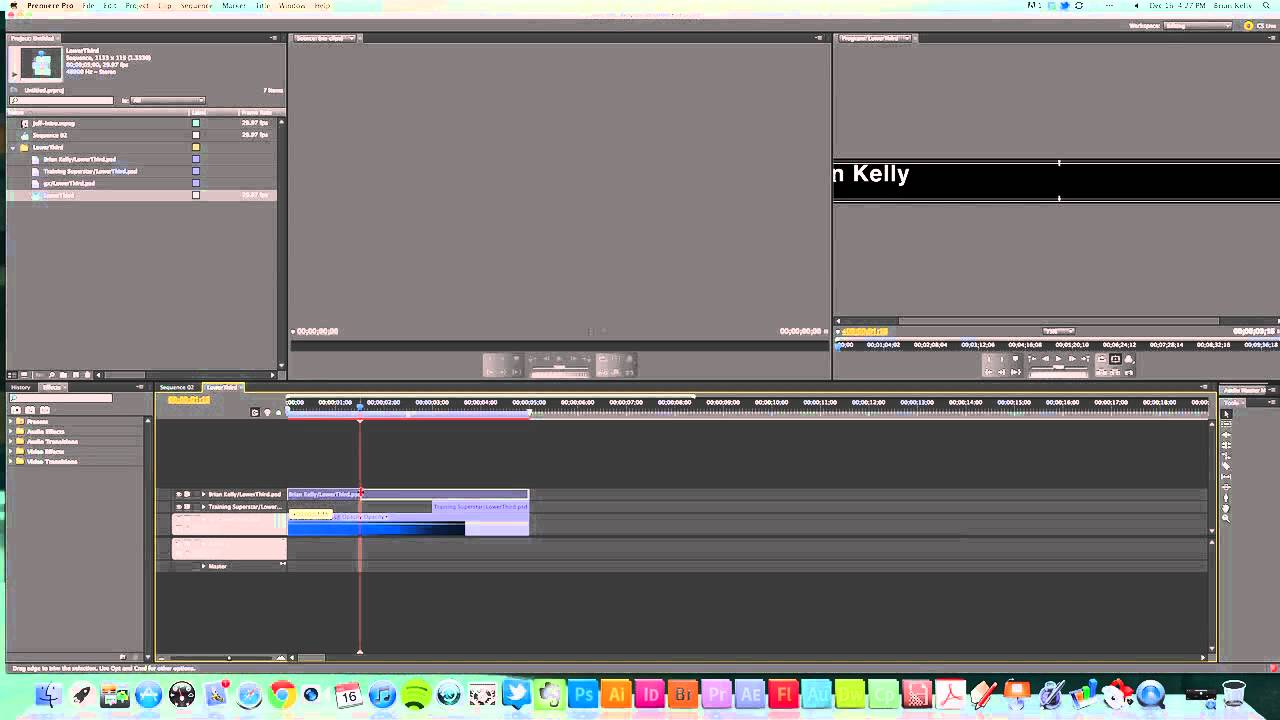Viewport: 1280px width, 720px height.
Task: Click the Program monitor shuttle slider
Action: tap(1058, 367)
